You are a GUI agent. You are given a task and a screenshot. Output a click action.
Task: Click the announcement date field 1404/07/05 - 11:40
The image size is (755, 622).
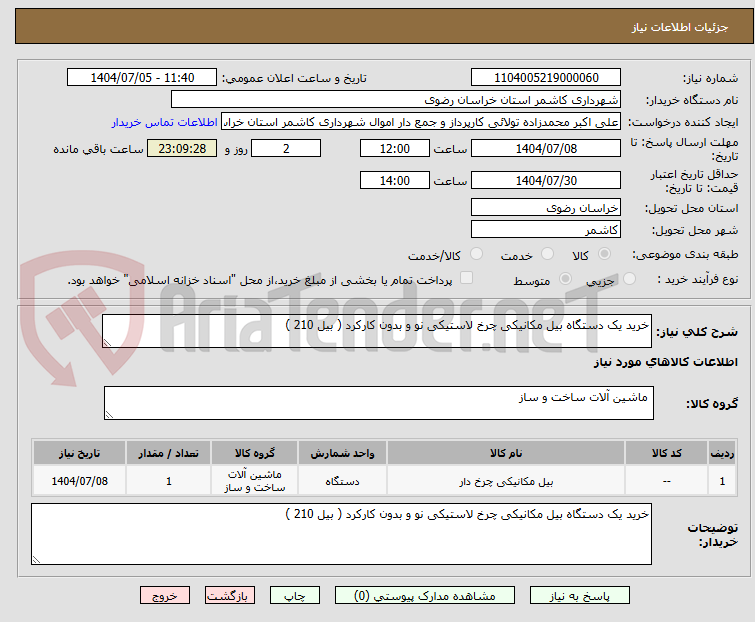[142, 78]
